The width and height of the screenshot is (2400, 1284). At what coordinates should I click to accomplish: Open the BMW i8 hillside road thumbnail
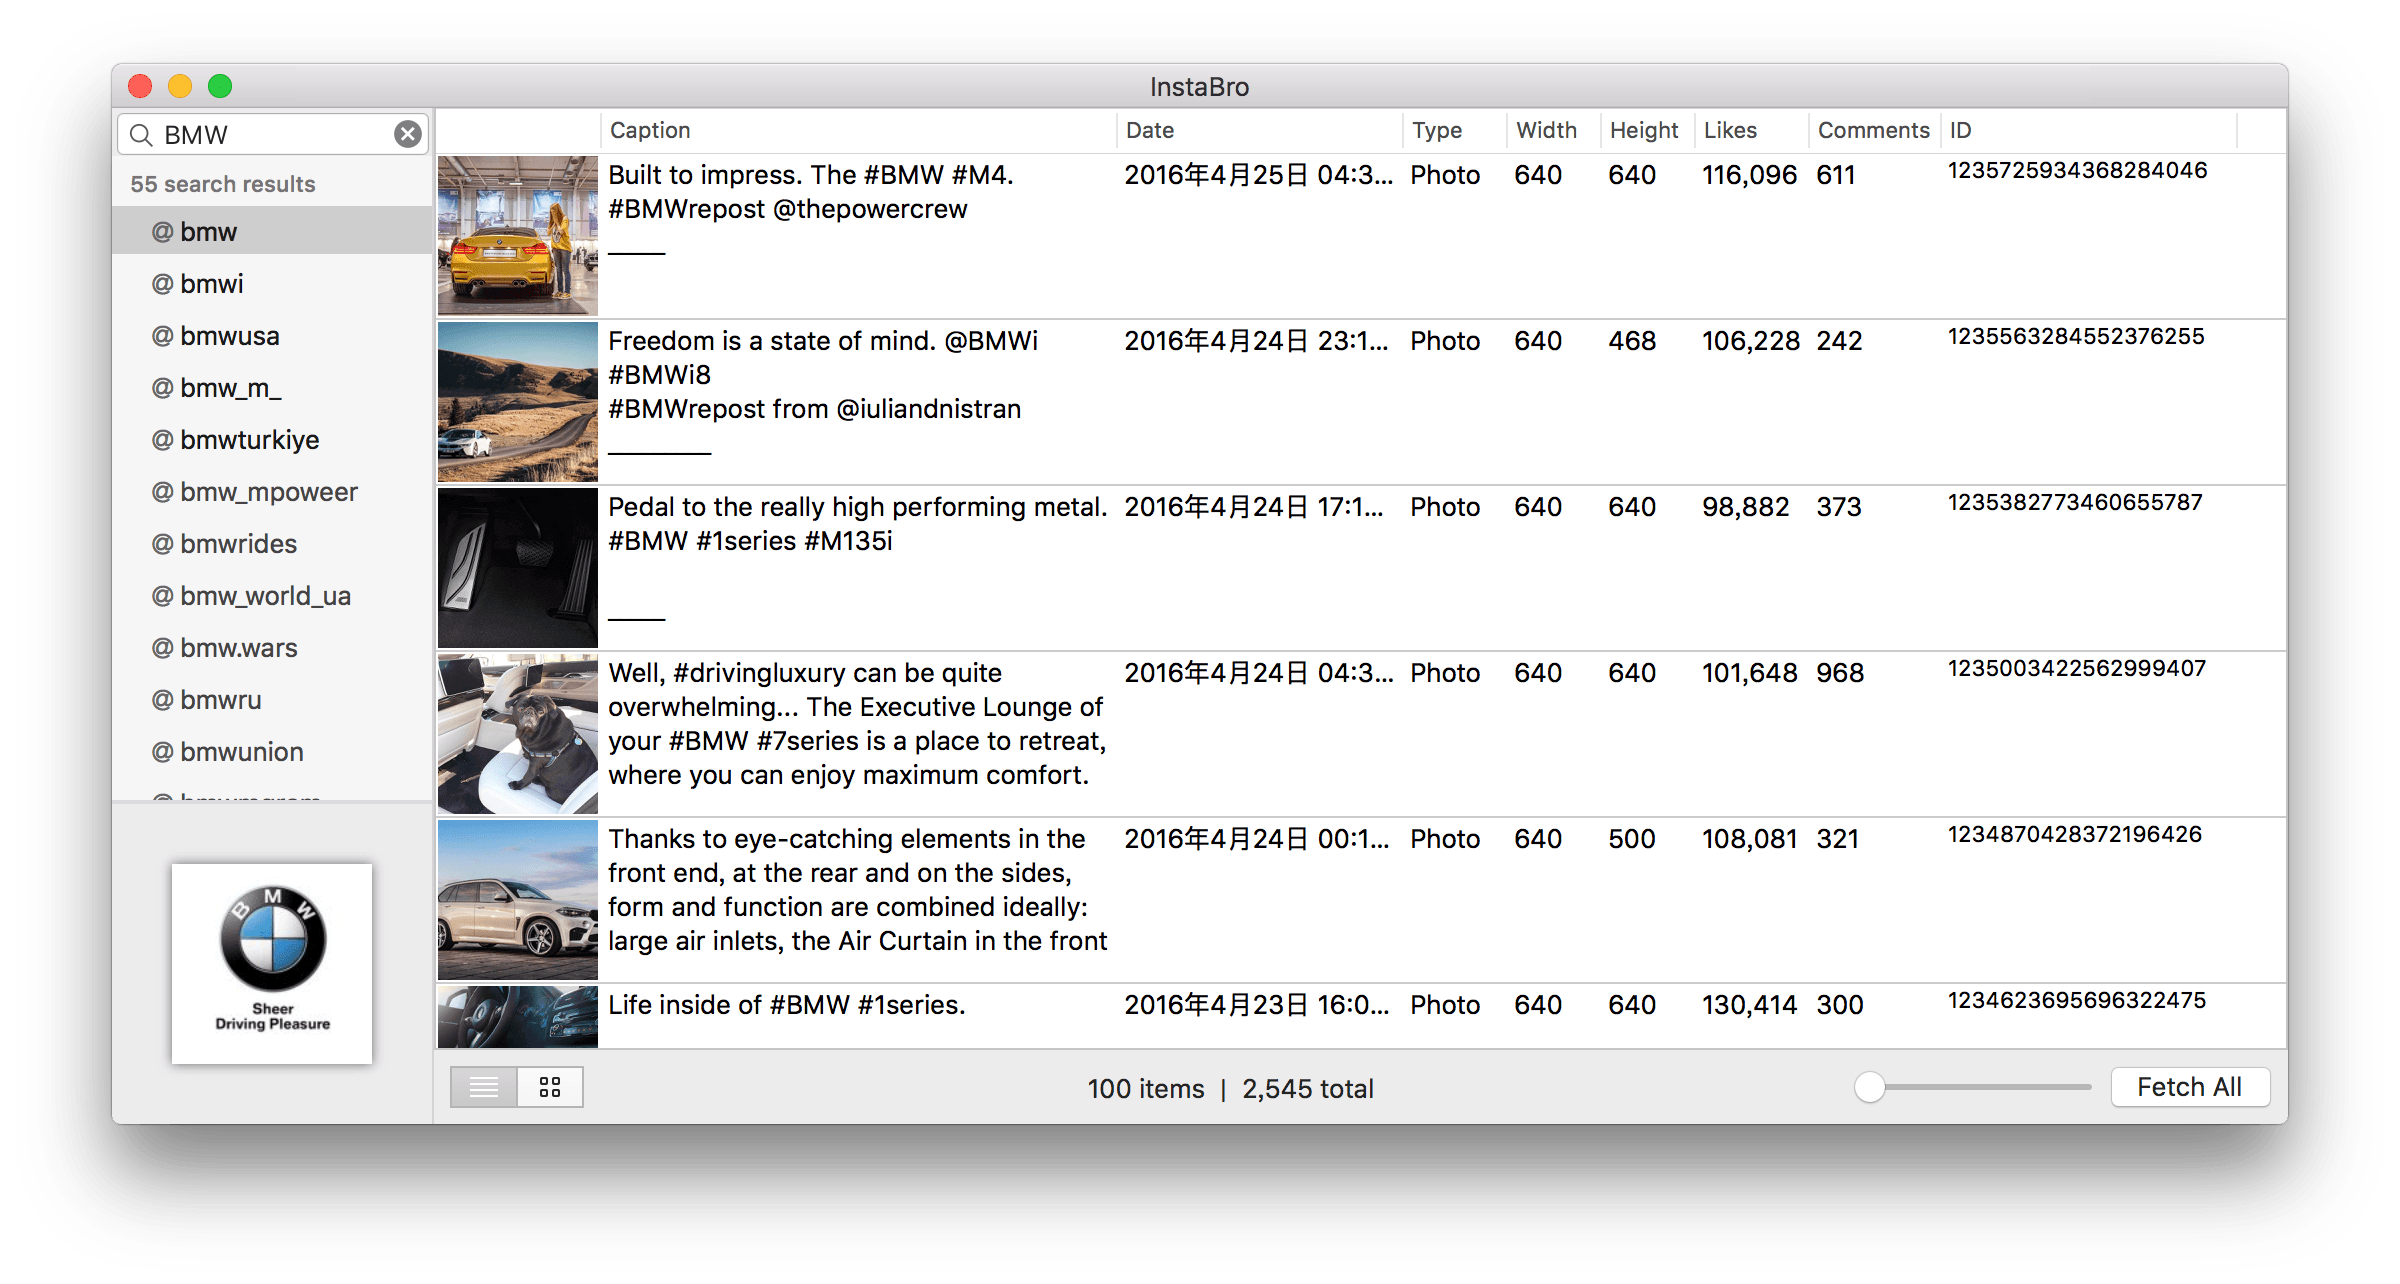(x=518, y=402)
